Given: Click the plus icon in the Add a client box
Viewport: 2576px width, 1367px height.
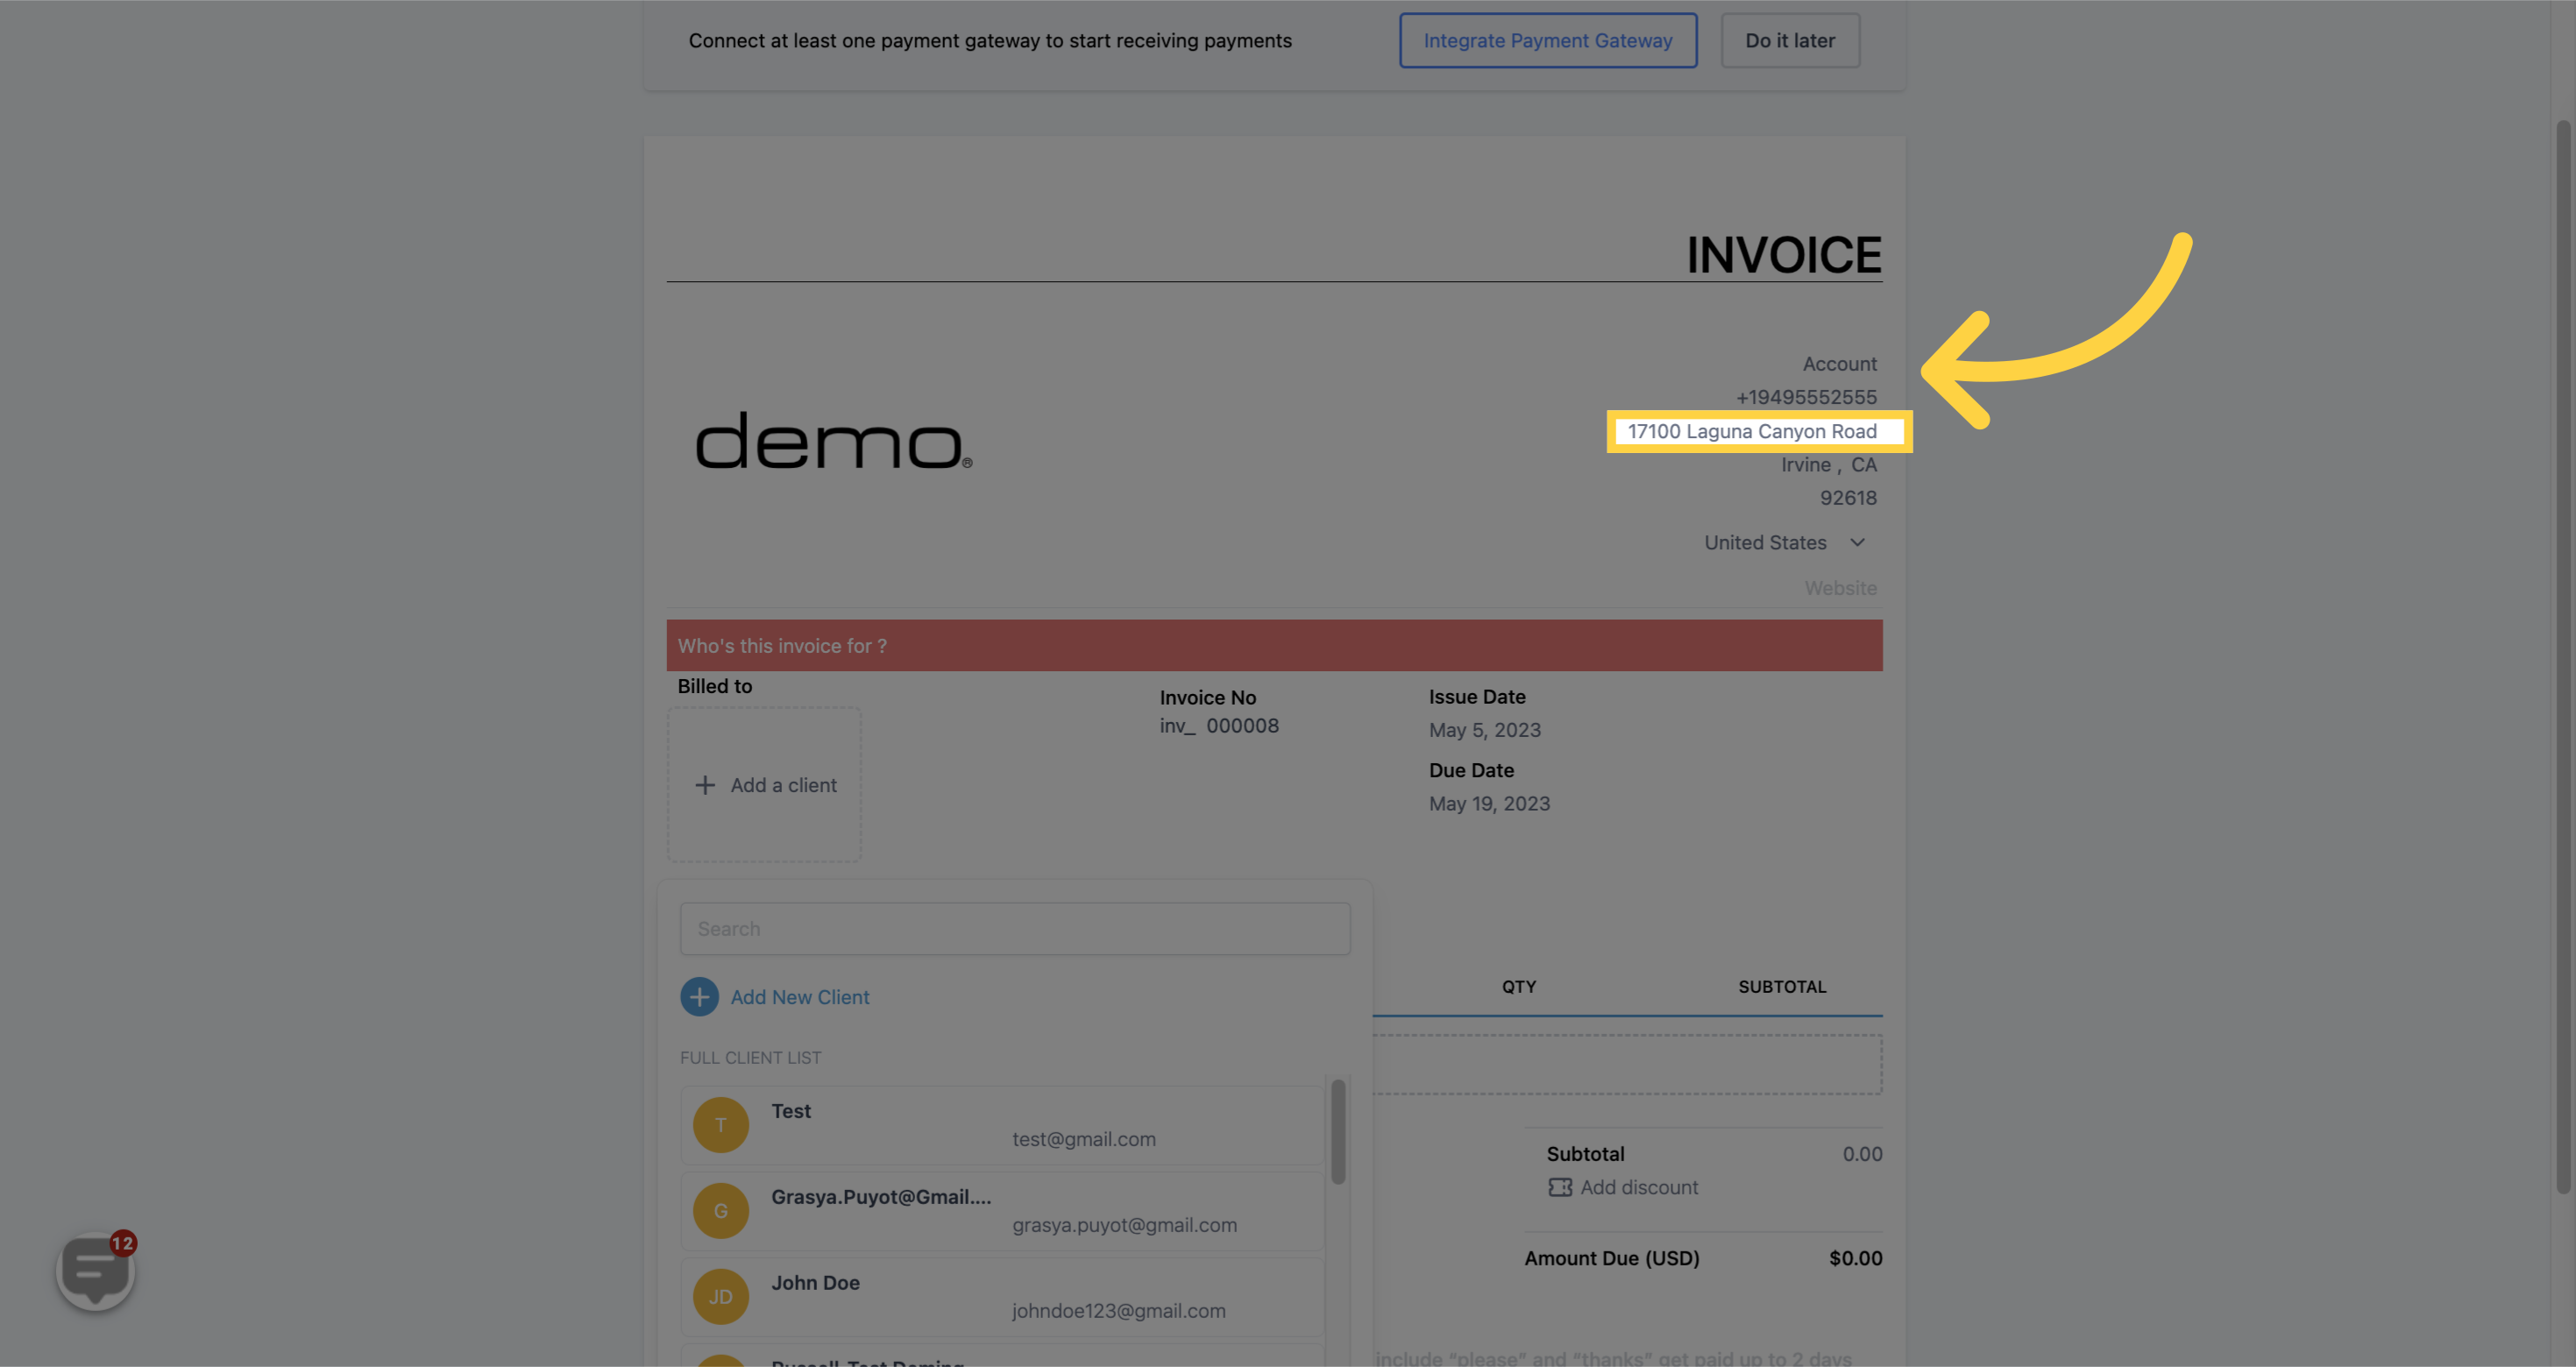Looking at the screenshot, I should 705,785.
